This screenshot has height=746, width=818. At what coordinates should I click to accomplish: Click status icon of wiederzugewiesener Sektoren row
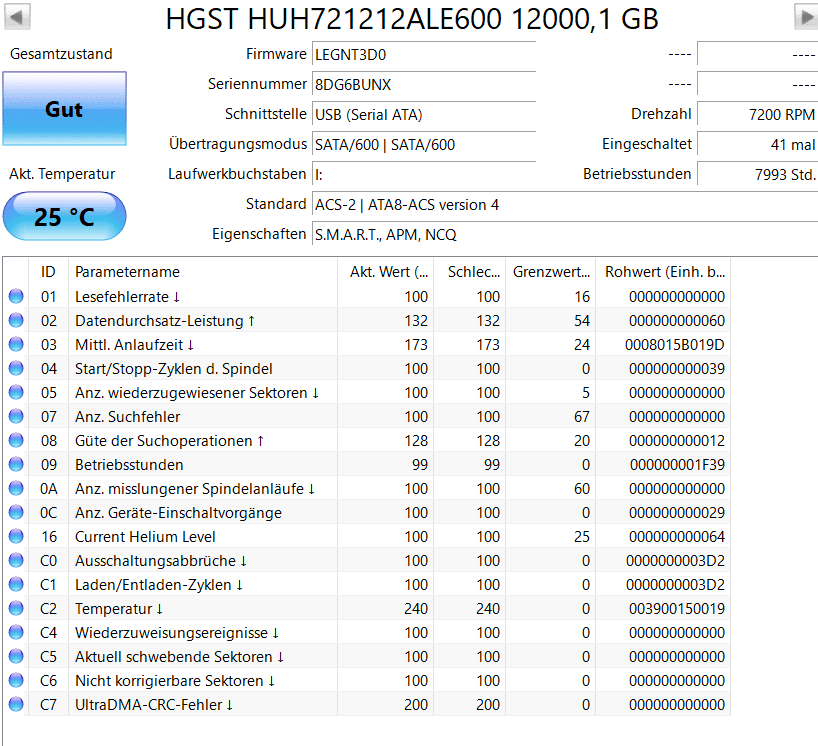[16, 392]
